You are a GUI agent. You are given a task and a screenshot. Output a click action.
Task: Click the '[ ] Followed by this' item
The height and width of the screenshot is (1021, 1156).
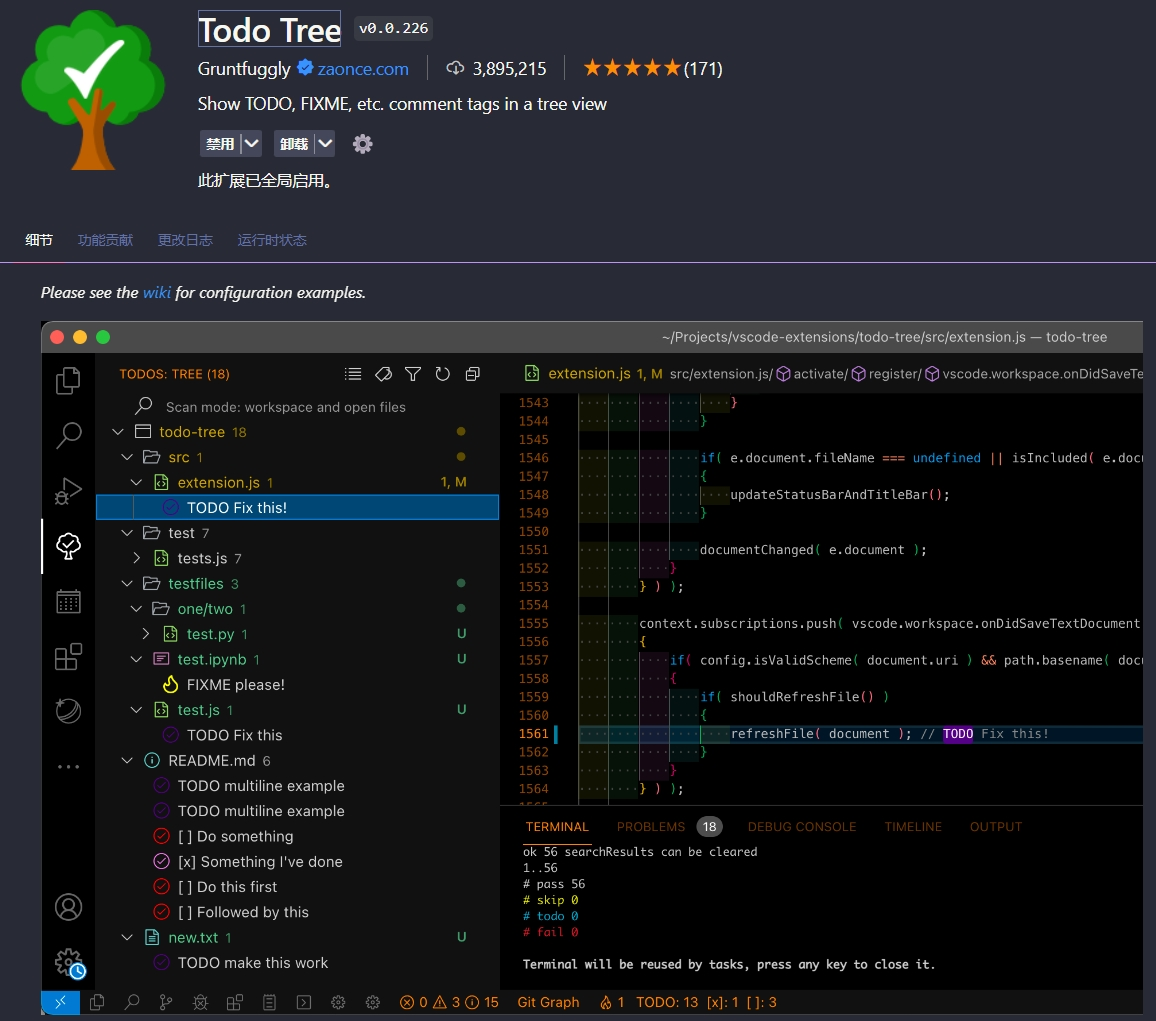click(243, 912)
